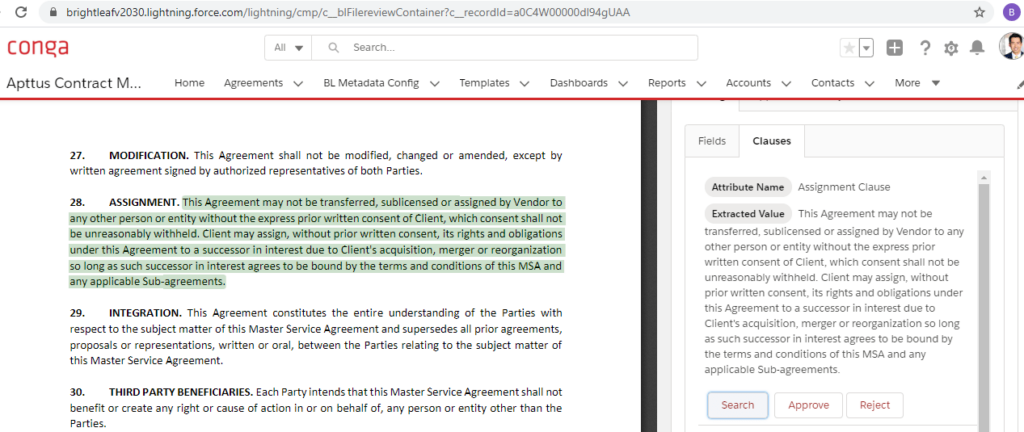Open the global actions plus icon

895,48
